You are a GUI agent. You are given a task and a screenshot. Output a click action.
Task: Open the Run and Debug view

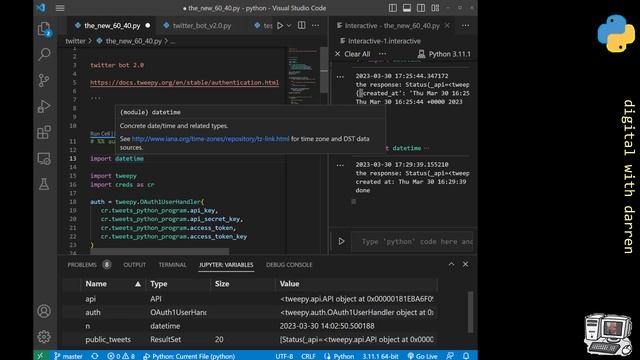point(44,106)
